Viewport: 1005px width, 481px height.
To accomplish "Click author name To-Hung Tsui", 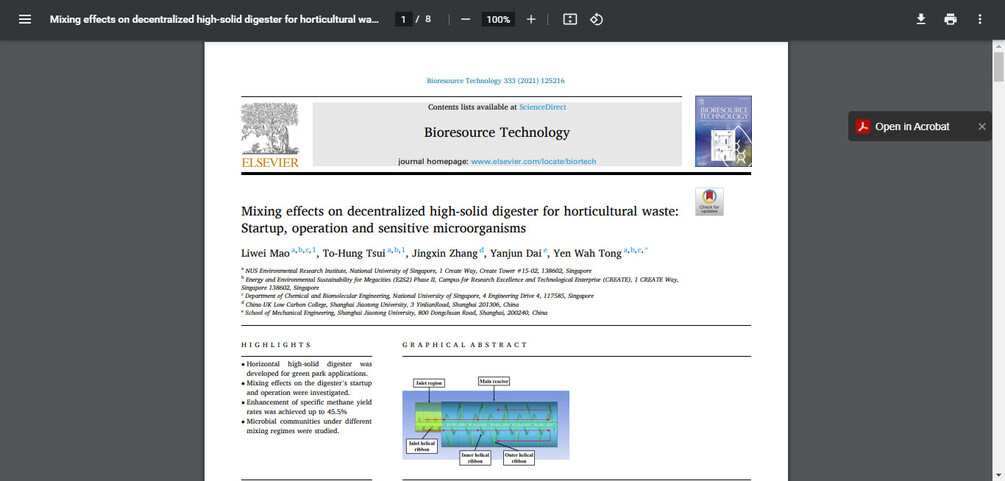I will pyautogui.click(x=353, y=253).
